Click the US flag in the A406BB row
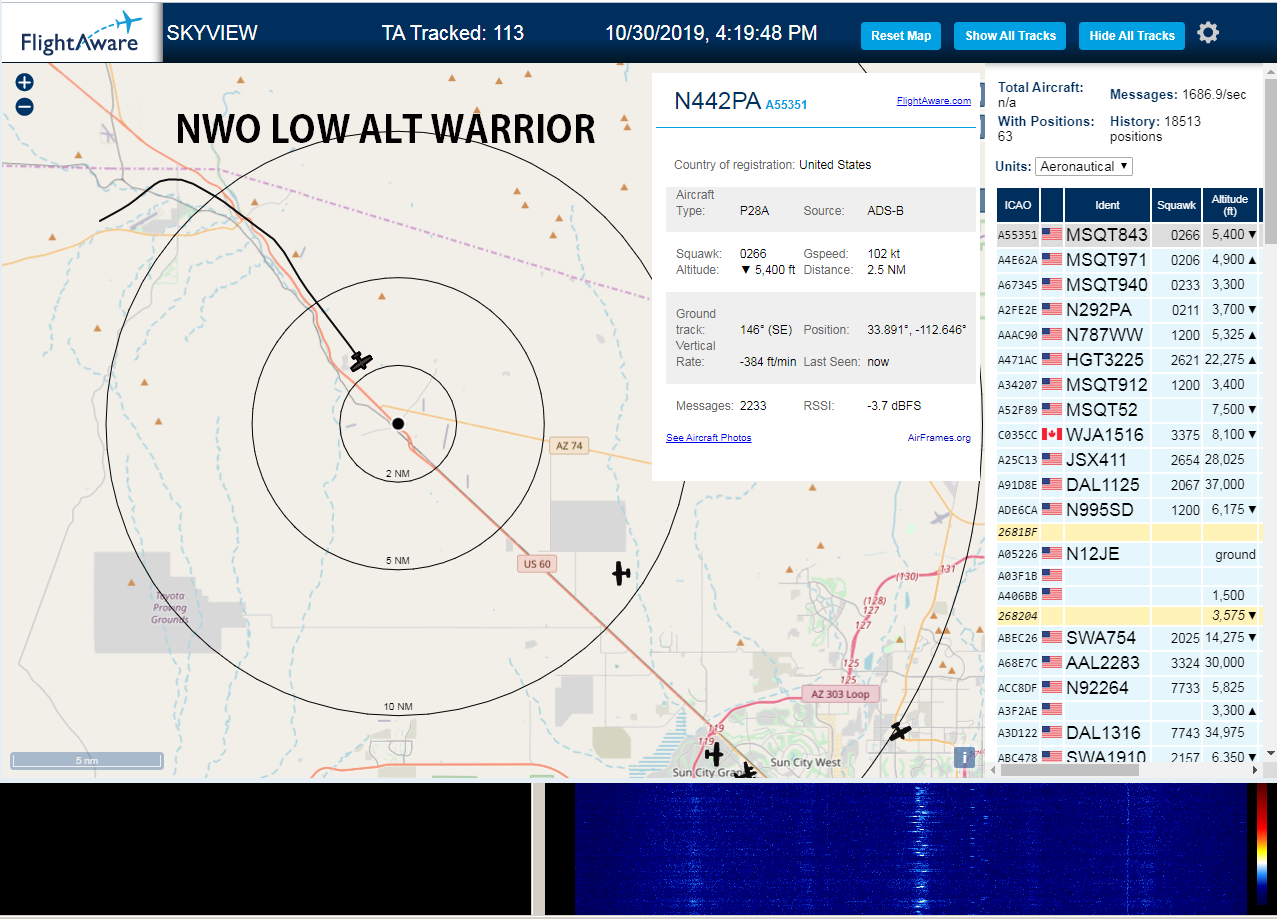 tap(1052, 594)
